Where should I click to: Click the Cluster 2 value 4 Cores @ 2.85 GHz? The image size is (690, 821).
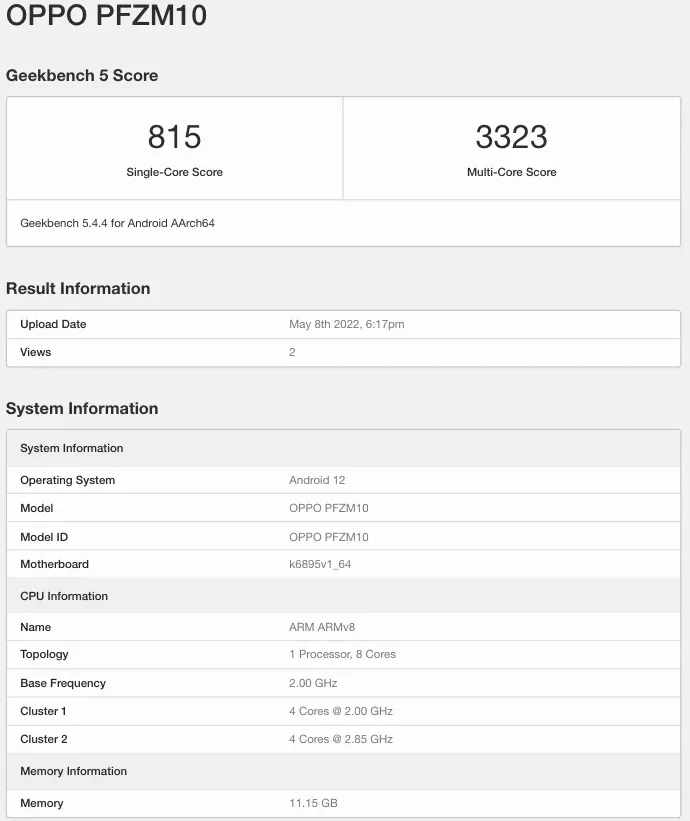340,739
